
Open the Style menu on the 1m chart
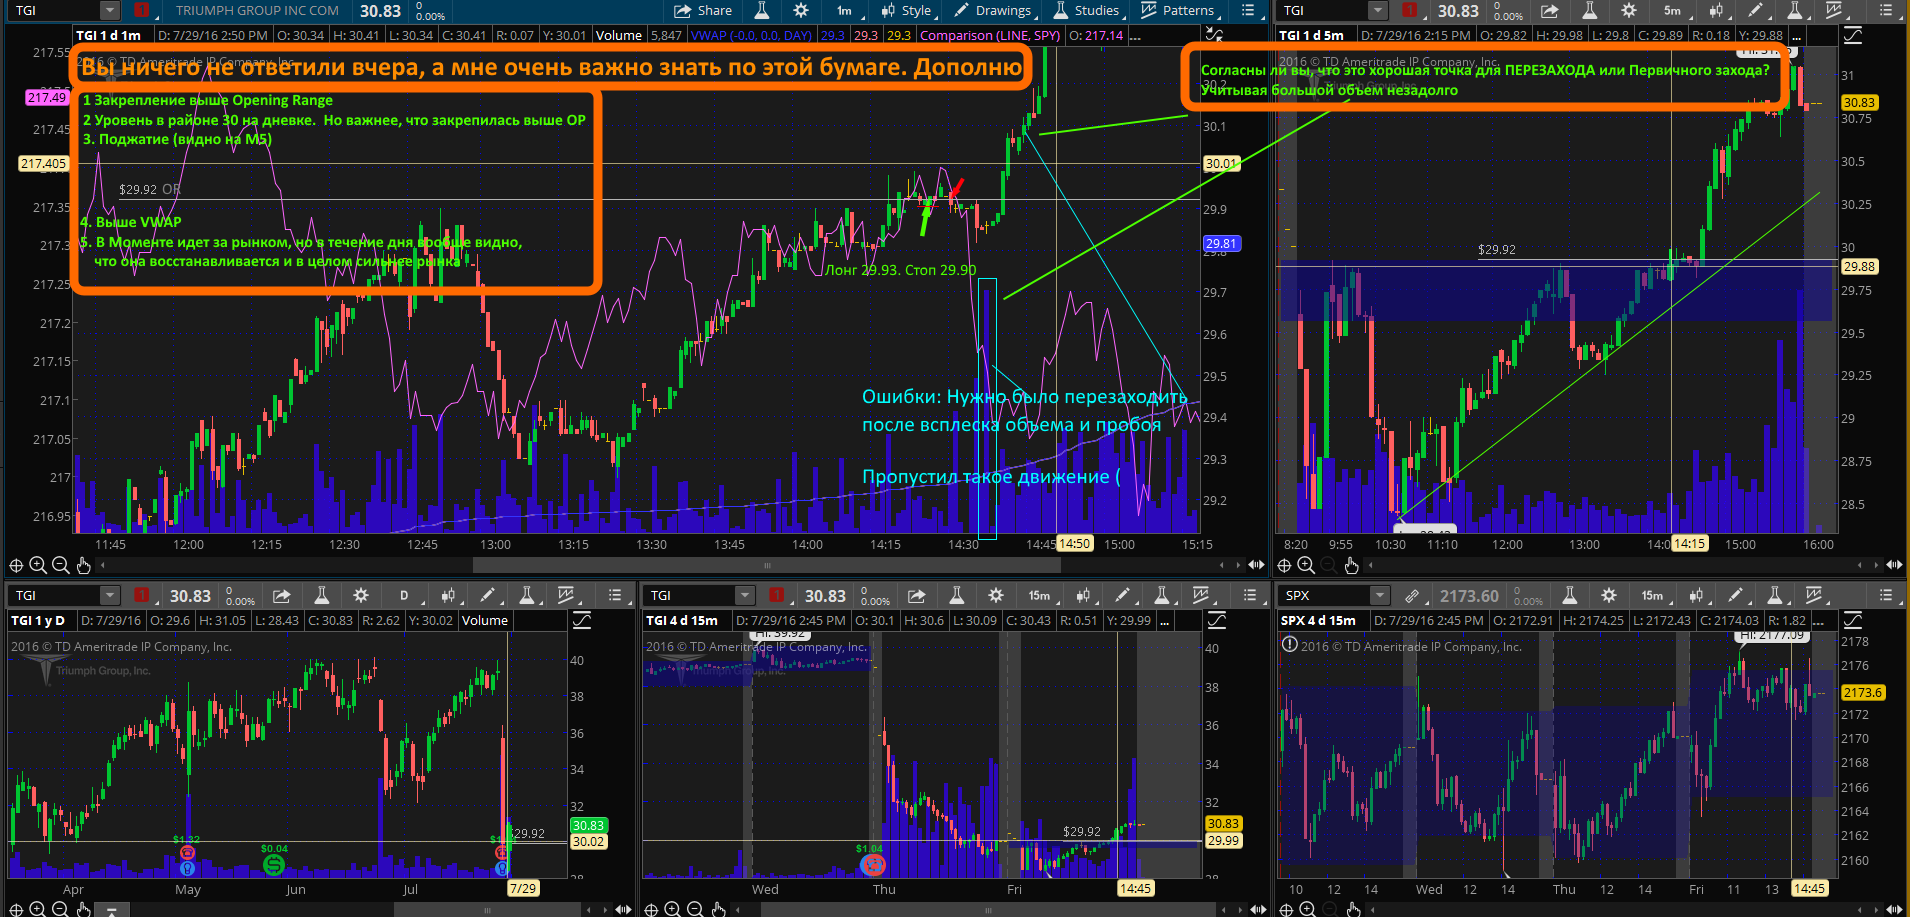[x=906, y=10]
